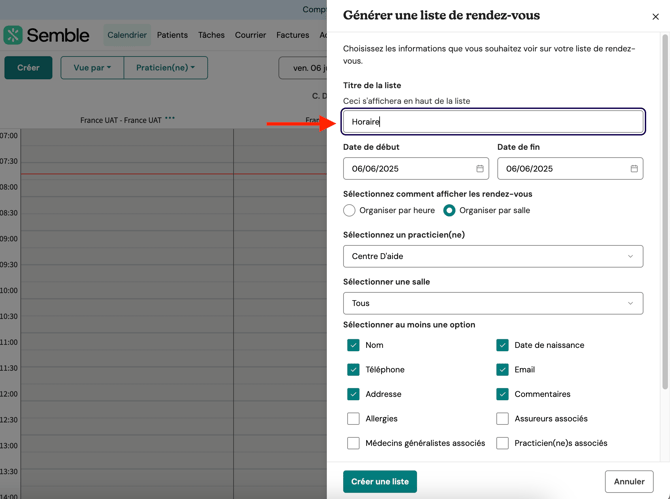Close the appointment list panel
670x499 pixels.
point(656,16)
